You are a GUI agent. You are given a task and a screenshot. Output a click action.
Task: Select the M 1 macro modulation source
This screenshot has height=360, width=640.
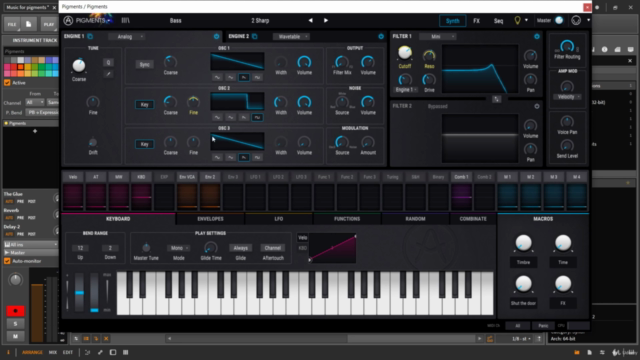click(507, 177)
